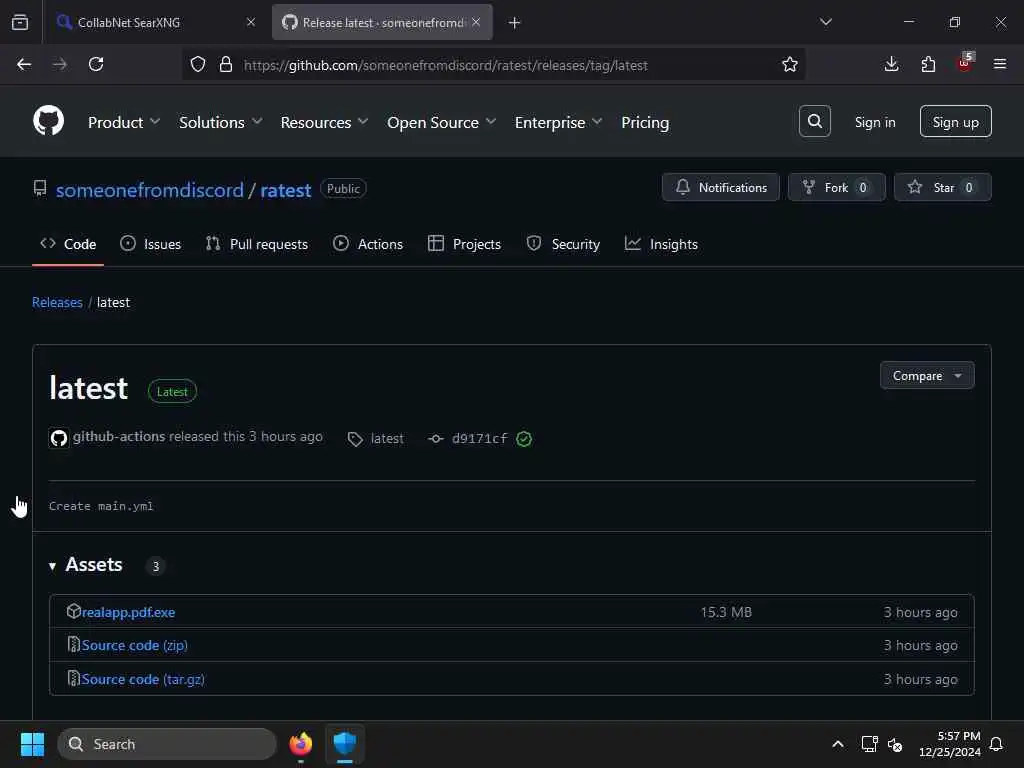
Task: Open the Windows Start menu
Action: [x=32, y=744]
